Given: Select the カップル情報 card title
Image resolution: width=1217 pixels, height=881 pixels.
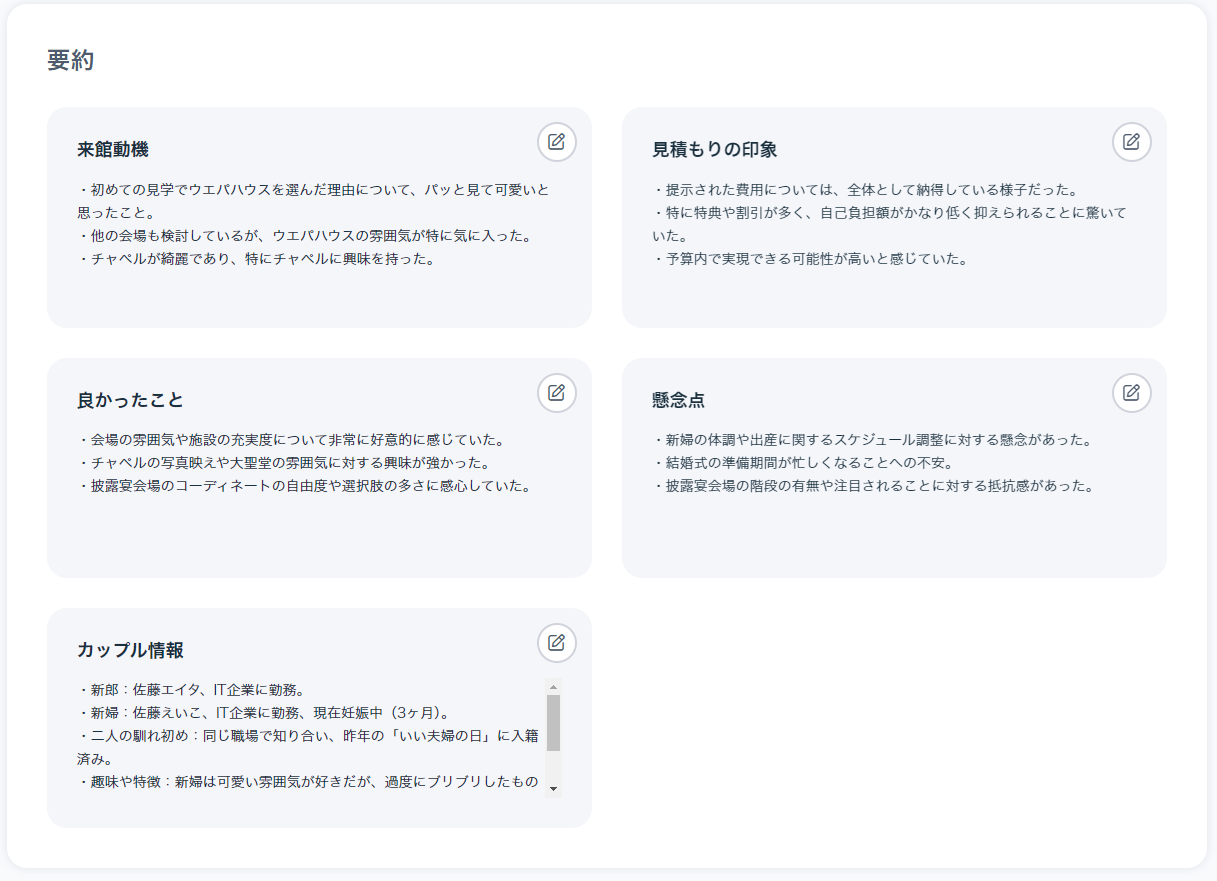Looking at the screenshot, I should click(131, 650).
